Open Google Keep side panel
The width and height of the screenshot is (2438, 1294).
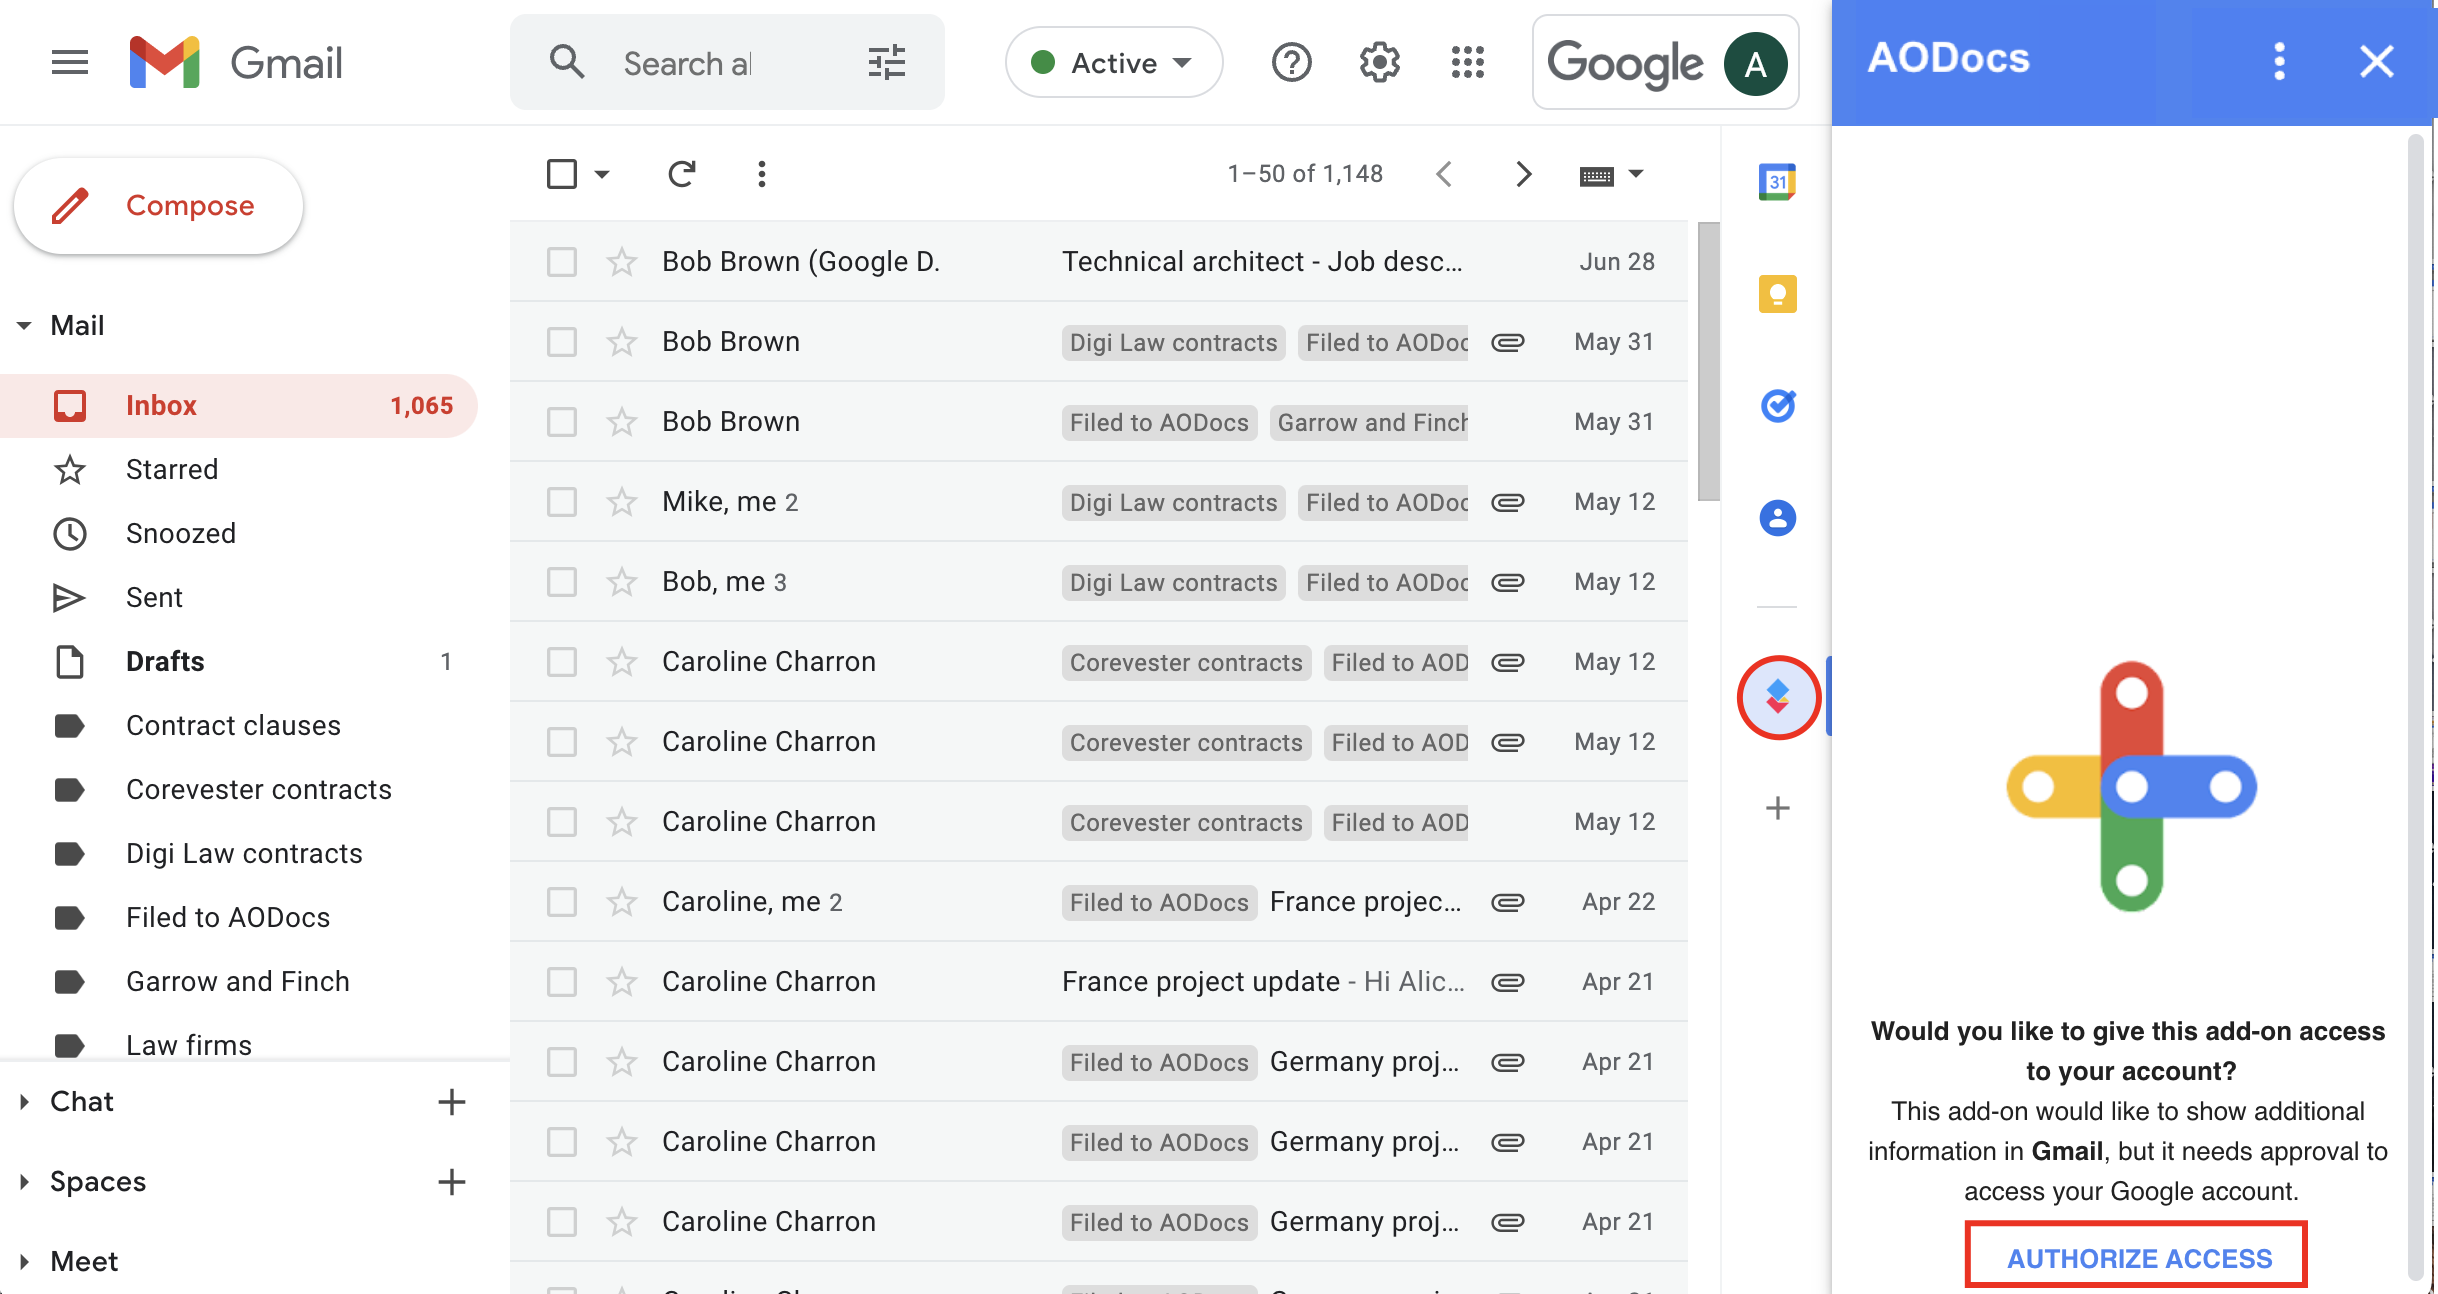tap(1777, 294)
